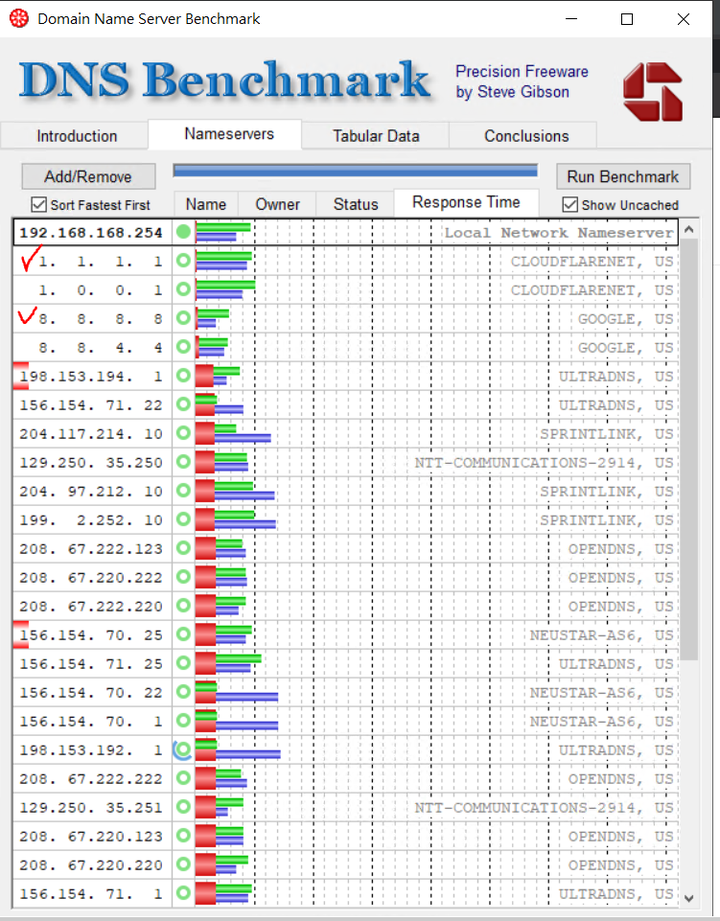Click status circle for 156.154.70.1
720x921 pixels.
(183, 721)
